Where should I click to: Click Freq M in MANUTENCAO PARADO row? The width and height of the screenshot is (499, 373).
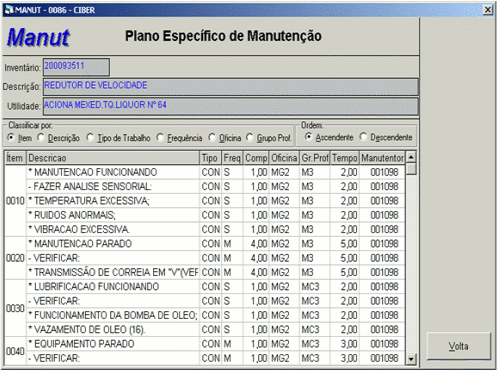click(x=232, y=244)
